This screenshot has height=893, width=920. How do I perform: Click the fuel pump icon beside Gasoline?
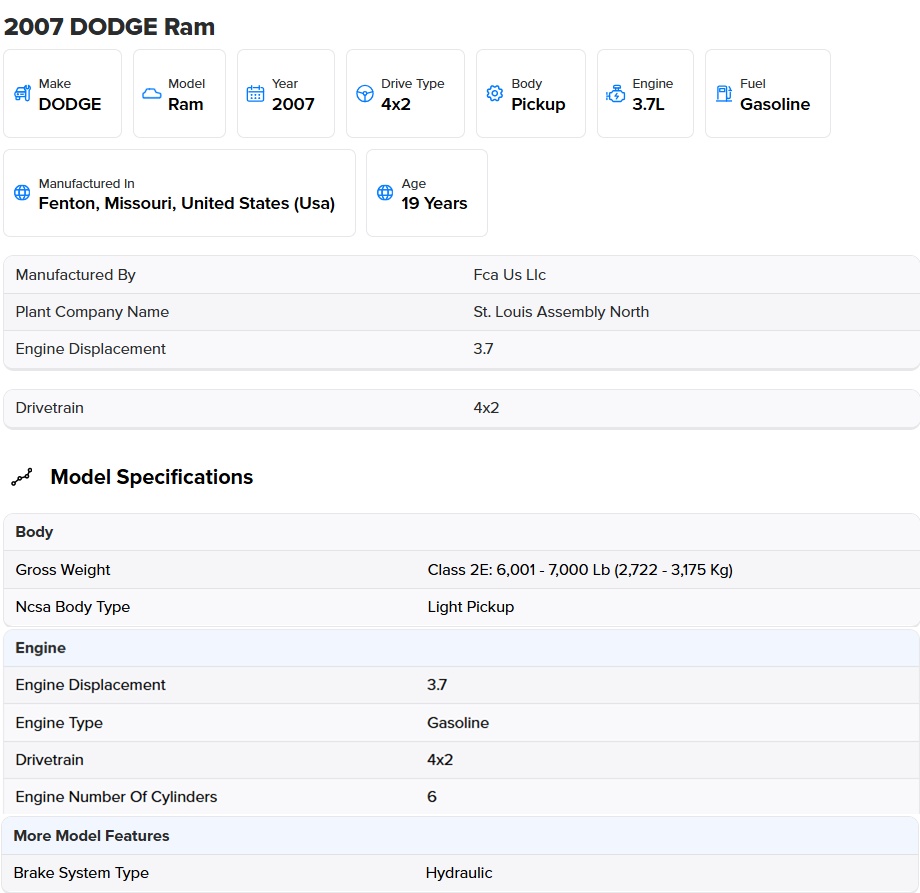[723, 93]
